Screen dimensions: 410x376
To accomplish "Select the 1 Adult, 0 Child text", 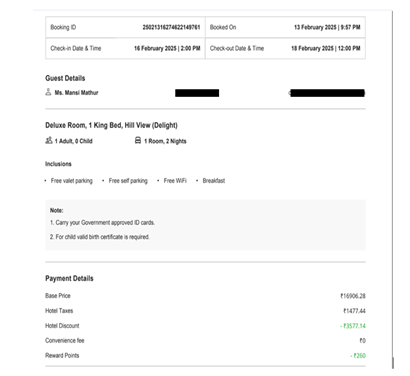I will 73,141.
